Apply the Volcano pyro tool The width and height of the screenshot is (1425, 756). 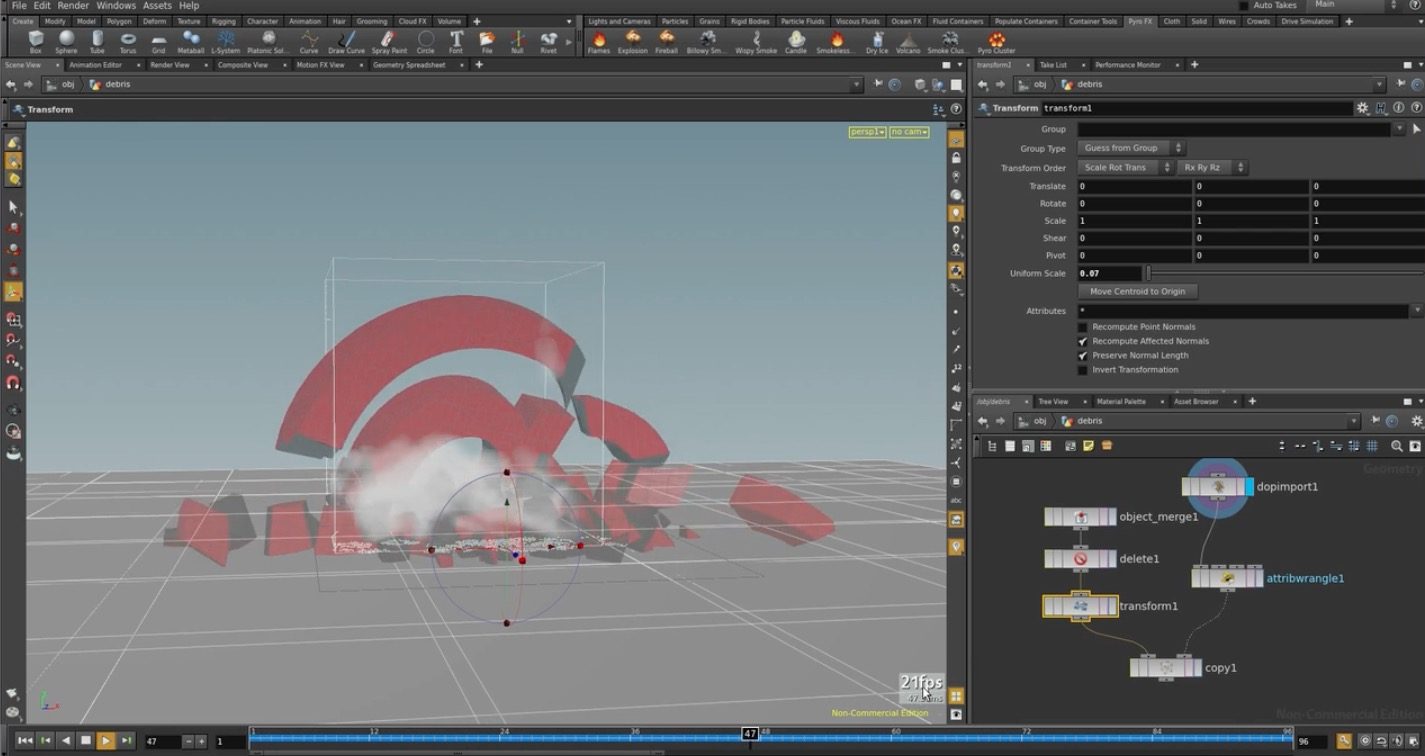point(908,42)
